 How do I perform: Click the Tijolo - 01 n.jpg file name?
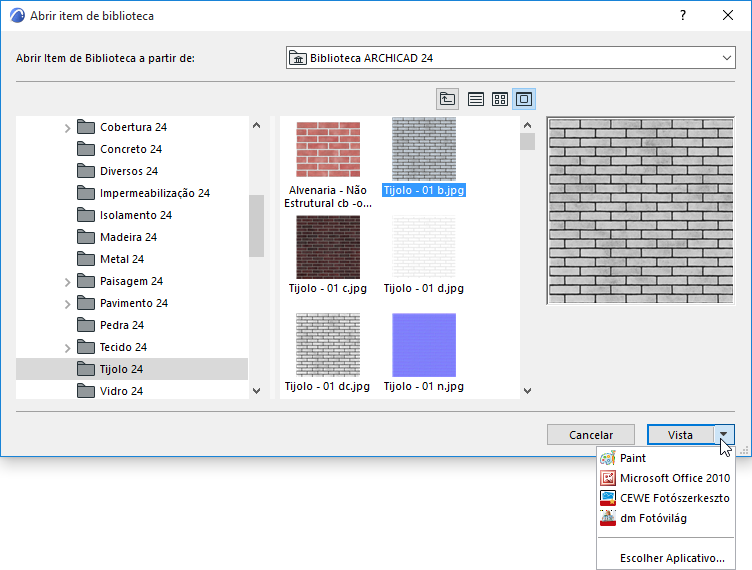[x=424, y=386]
